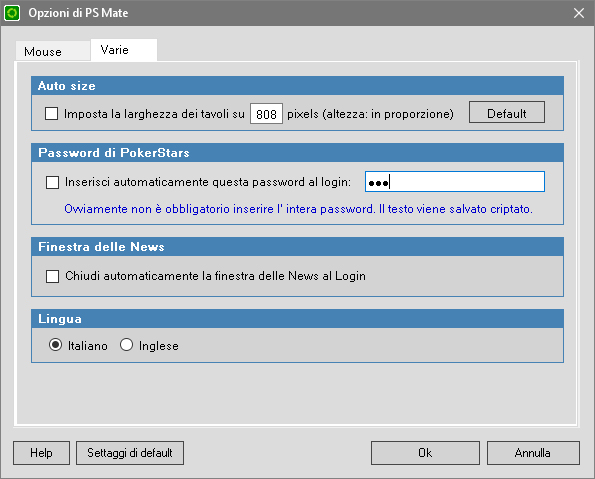
Task: Switch to the Mouse tab
Action: pos(53,51)
